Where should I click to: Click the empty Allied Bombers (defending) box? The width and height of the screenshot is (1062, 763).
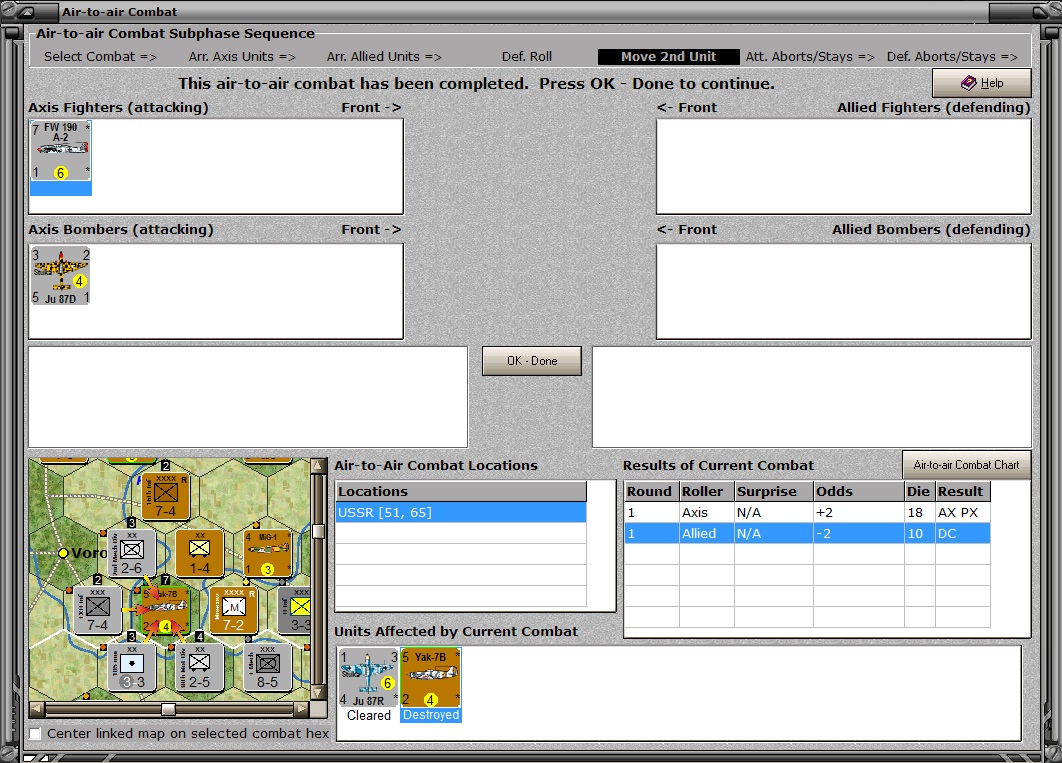pos(844,291)
